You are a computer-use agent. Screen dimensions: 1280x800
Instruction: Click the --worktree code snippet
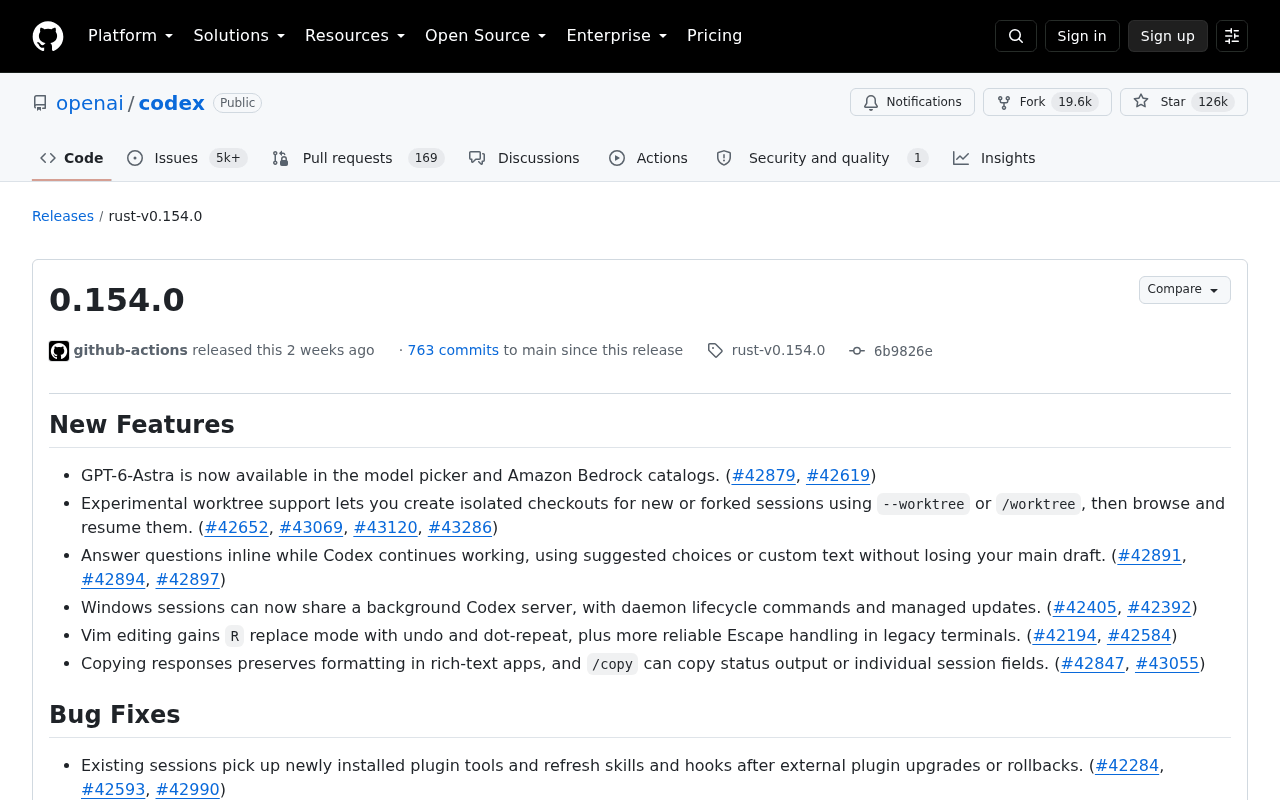pyautogui.click(x=923, y=504)
